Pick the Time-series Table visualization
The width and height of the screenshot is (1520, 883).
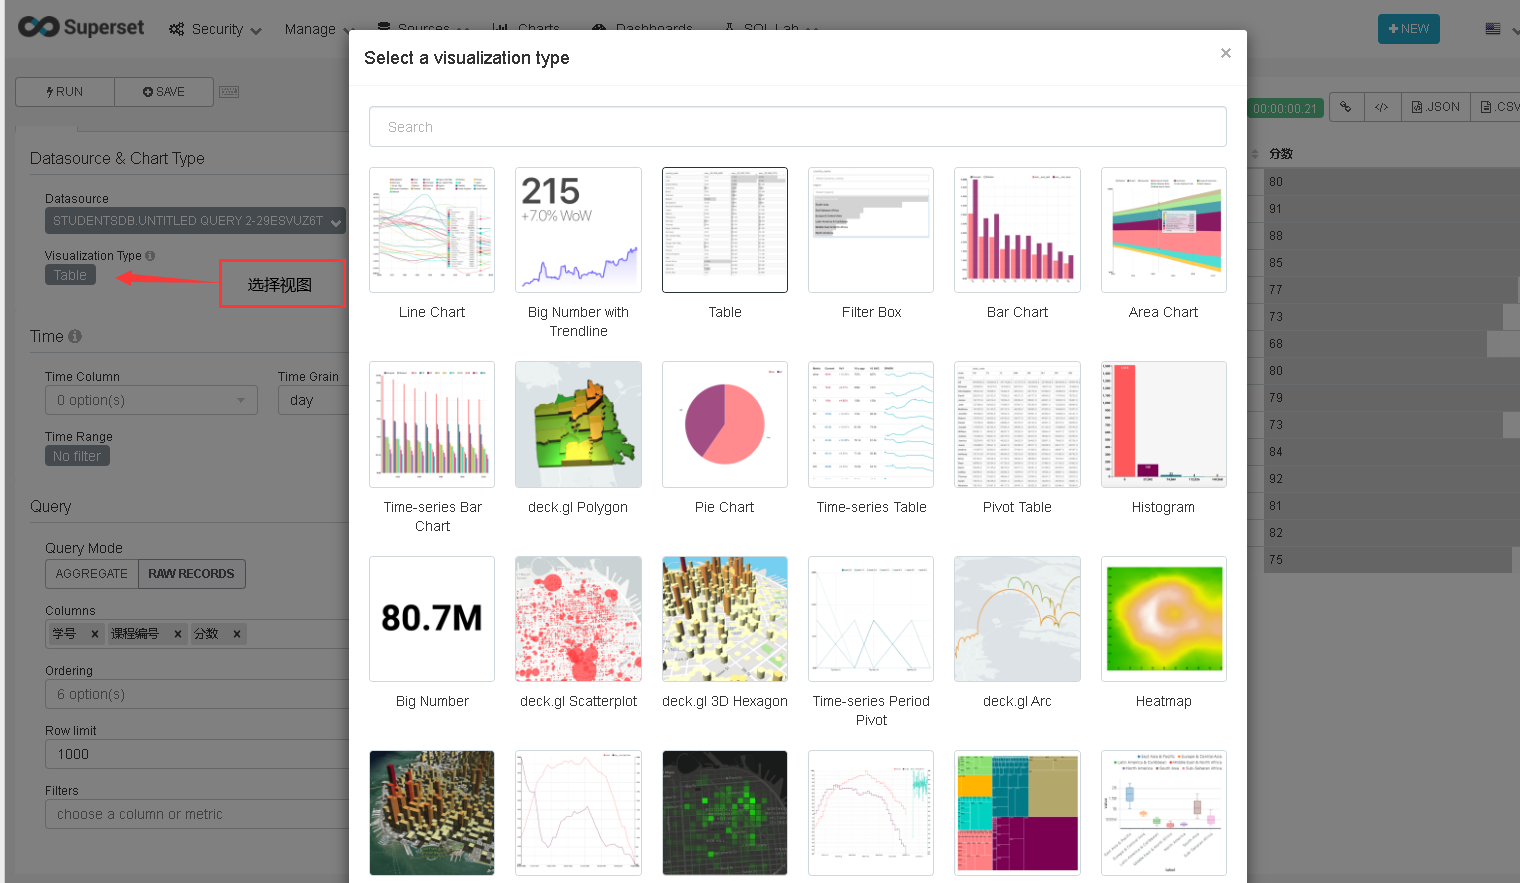click(871, 424)
